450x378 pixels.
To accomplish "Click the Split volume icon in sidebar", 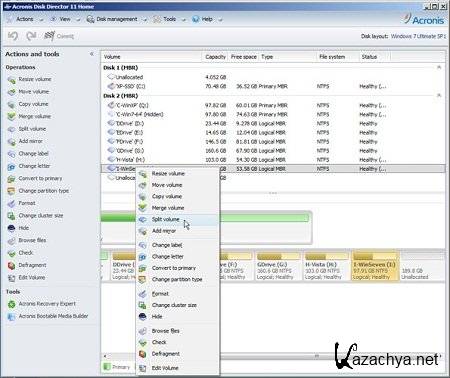I will 11,129.
